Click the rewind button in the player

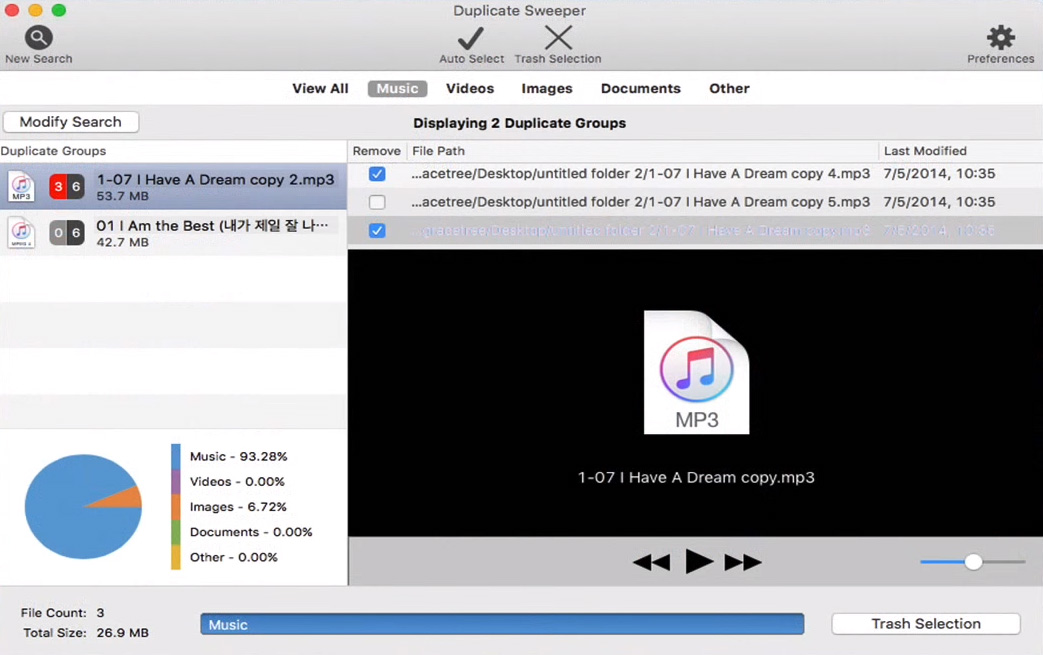pos(652,562)
